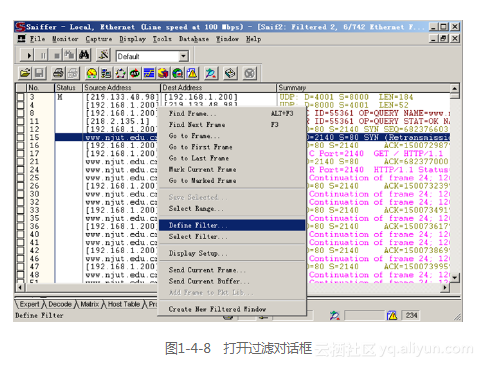The height and width of the screenshot is (368, 484).
Task: Click the Summary column header
Action: (x=363, y=88)
